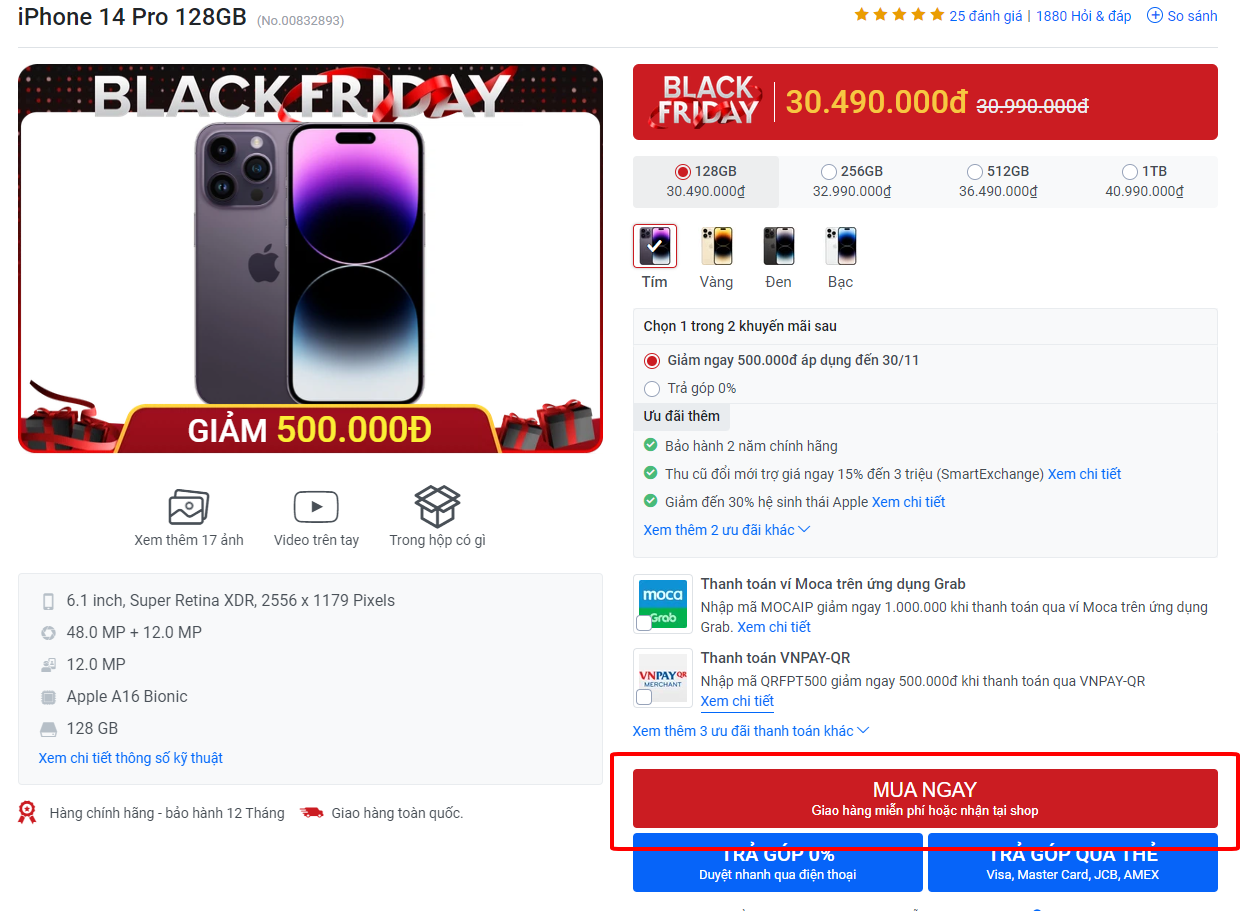Open the 'Trong hộp có gì' box icon
This screenshot has height=911, width=1248.
pos(437,507)
